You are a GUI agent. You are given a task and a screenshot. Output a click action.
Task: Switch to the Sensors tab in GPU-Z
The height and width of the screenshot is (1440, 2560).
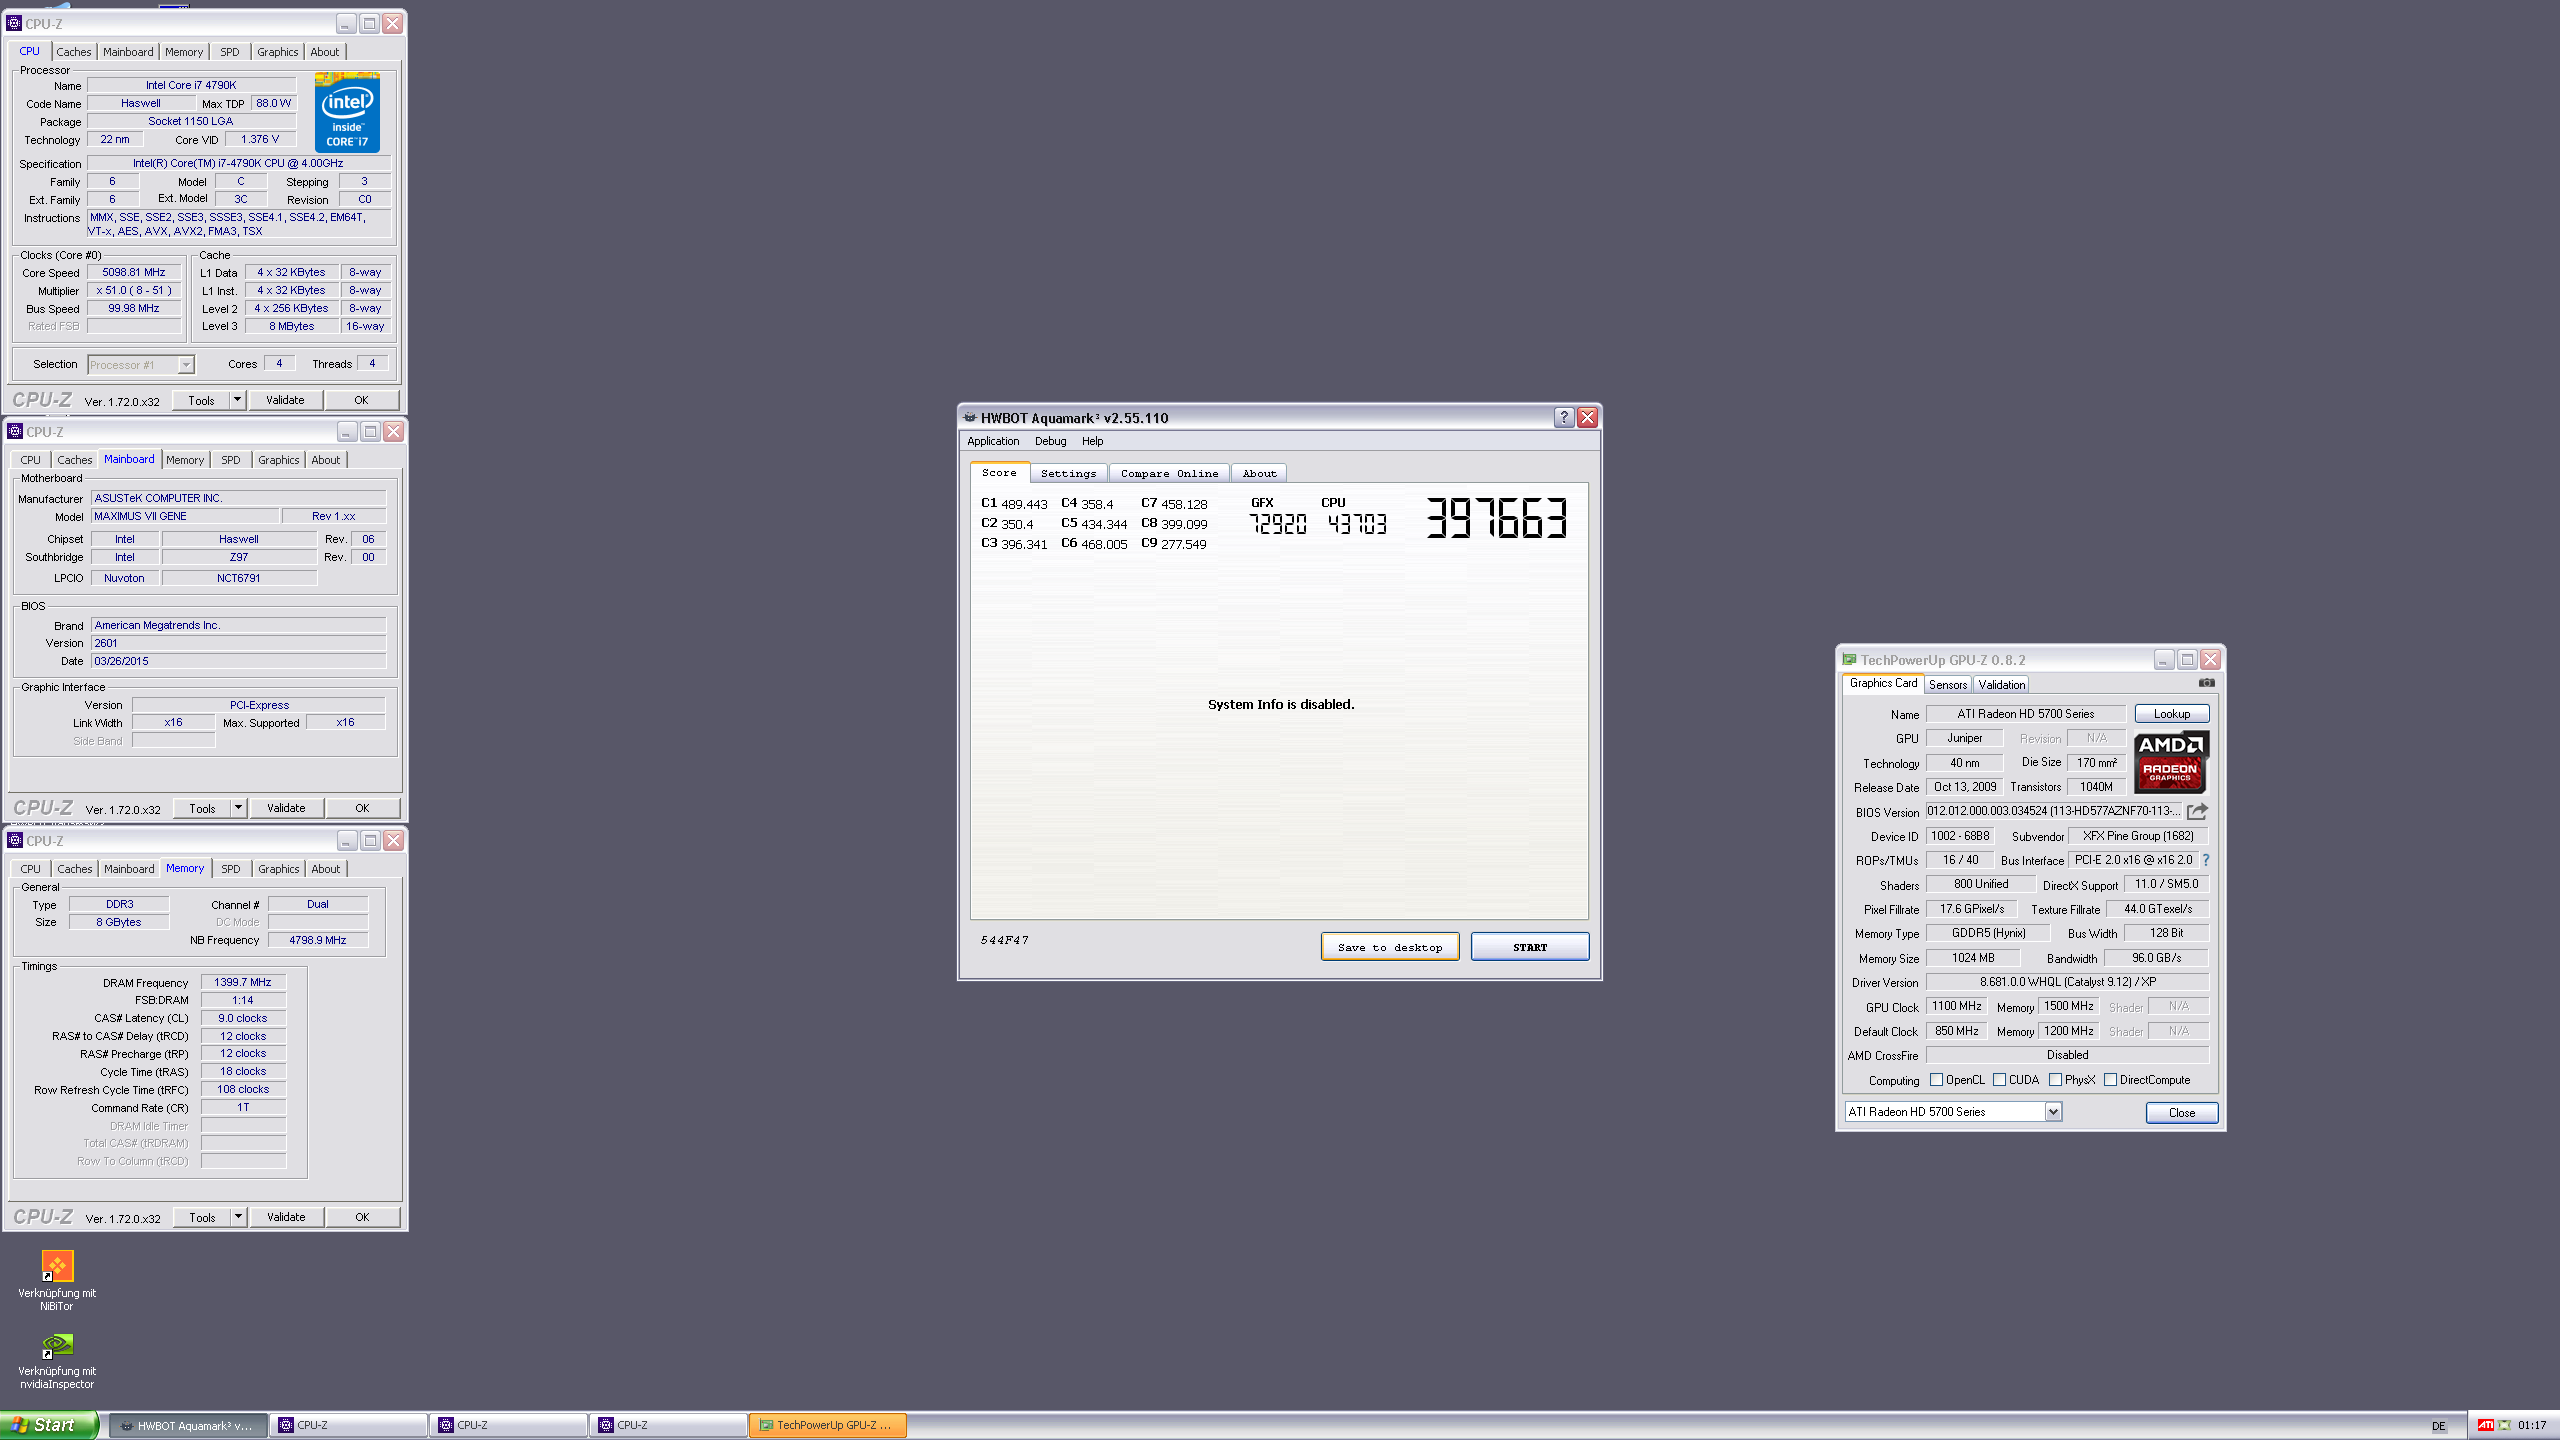point(1947,685)
